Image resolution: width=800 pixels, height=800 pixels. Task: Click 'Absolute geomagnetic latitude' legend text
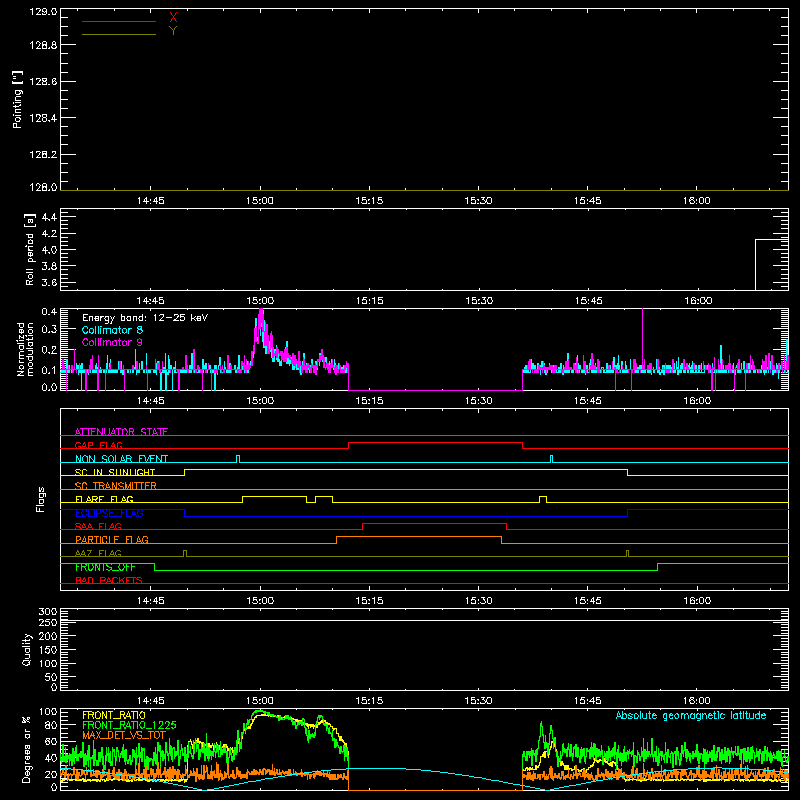pos(691,715)
